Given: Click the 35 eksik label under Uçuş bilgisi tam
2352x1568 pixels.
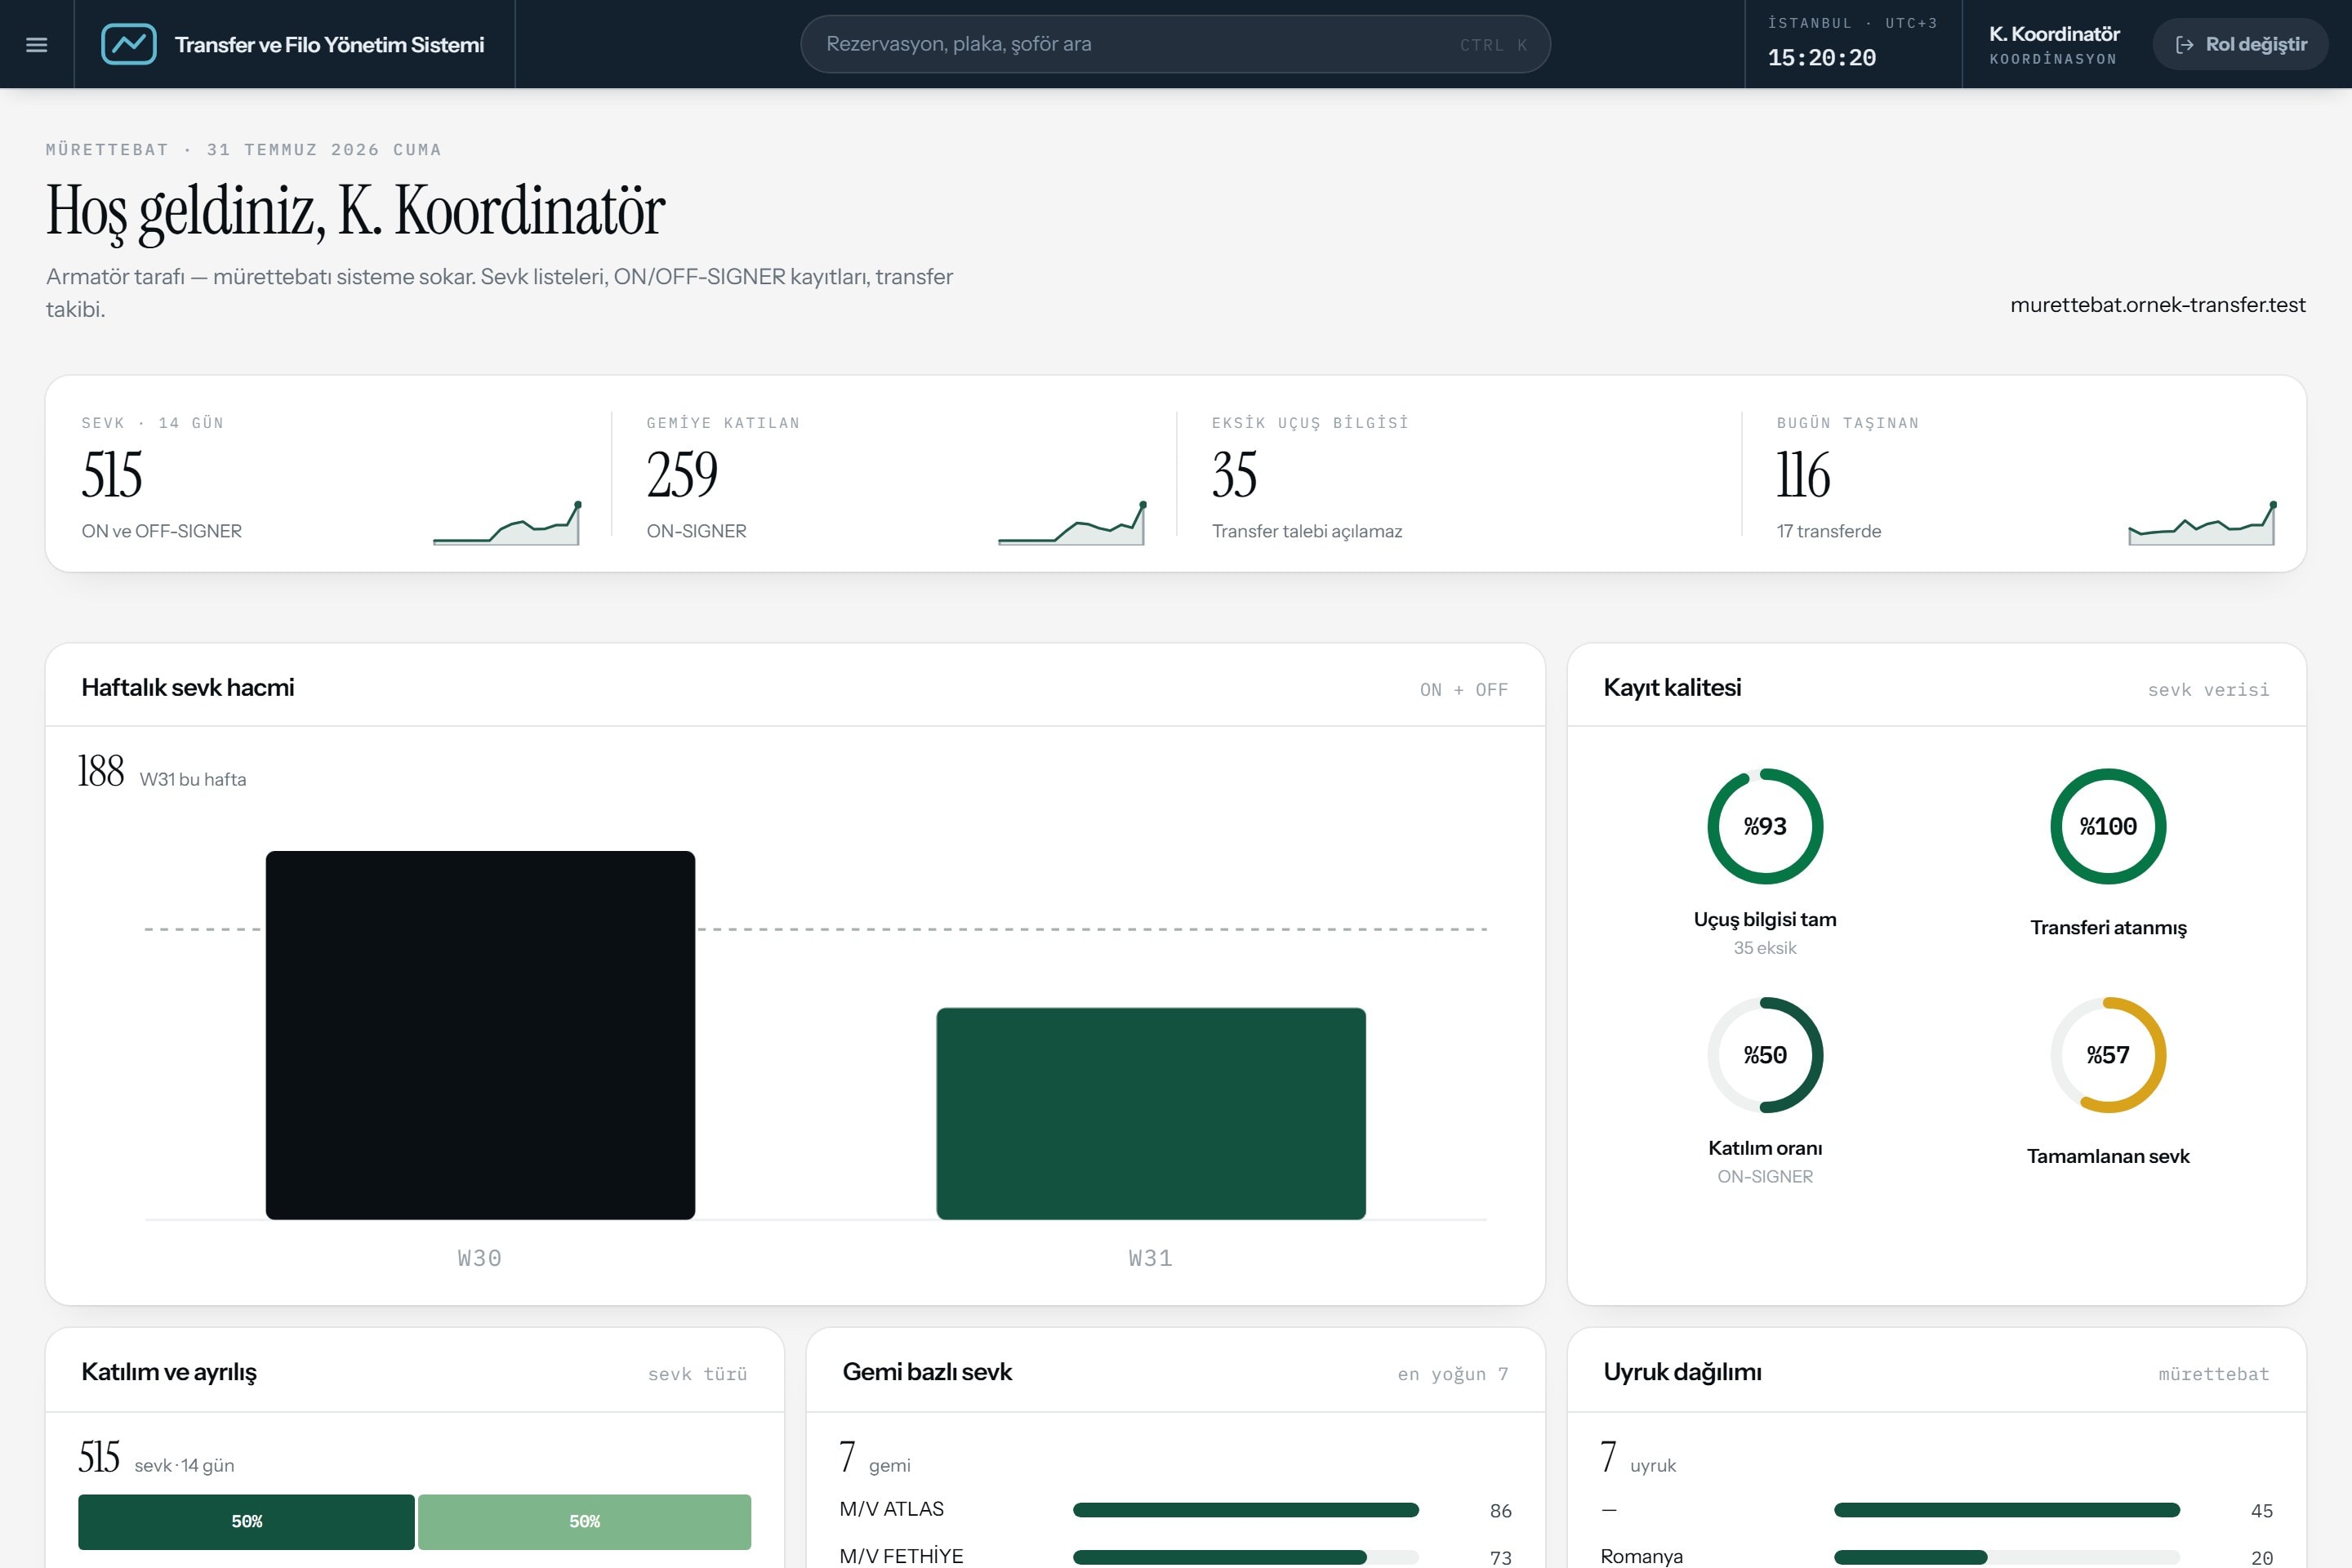Looking at the screenshot, I should [1765, 947].
